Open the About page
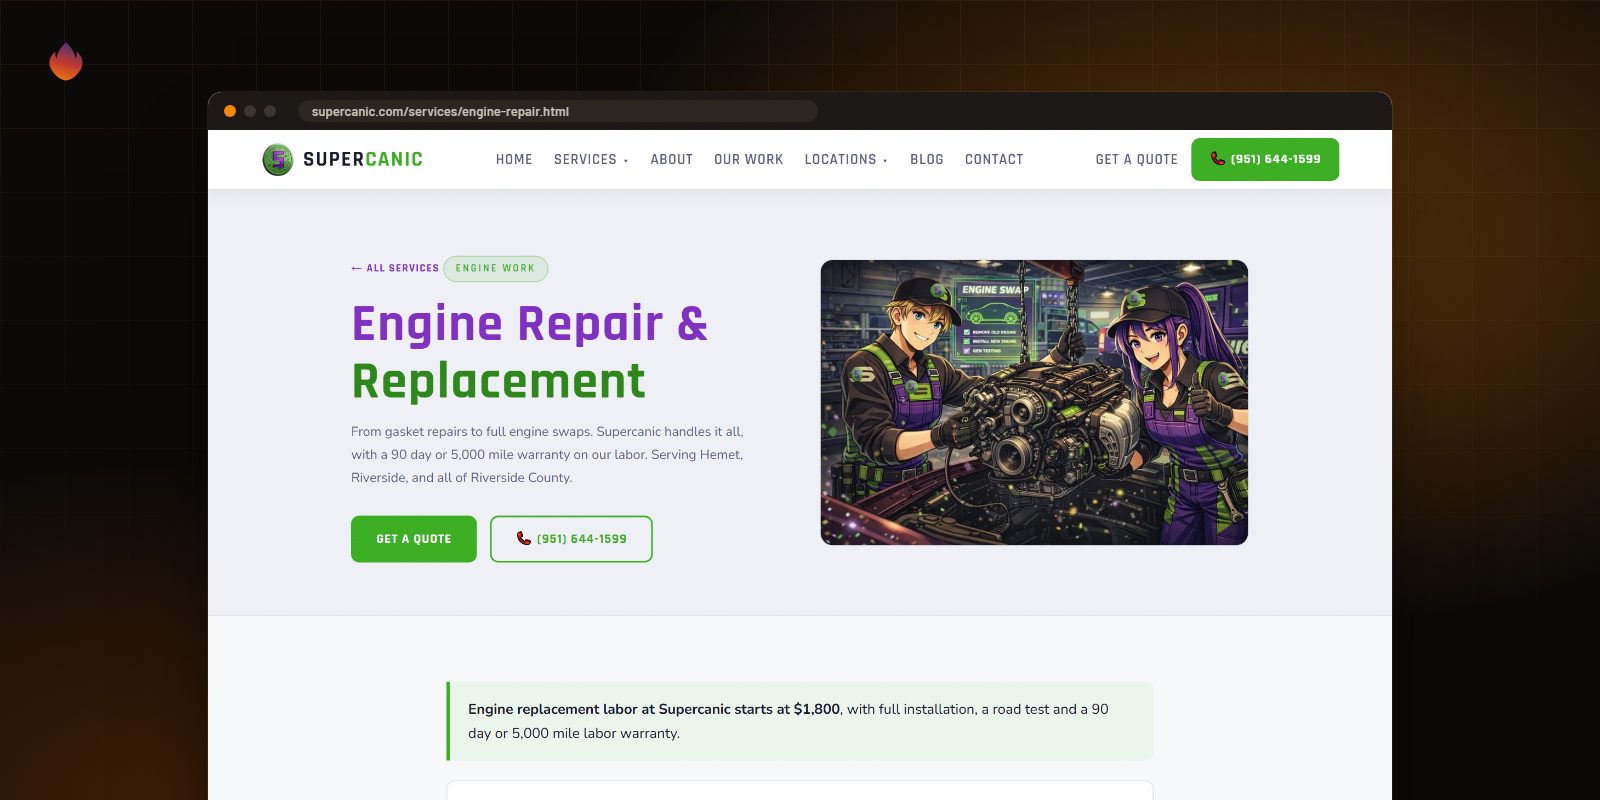 (672, 159)
